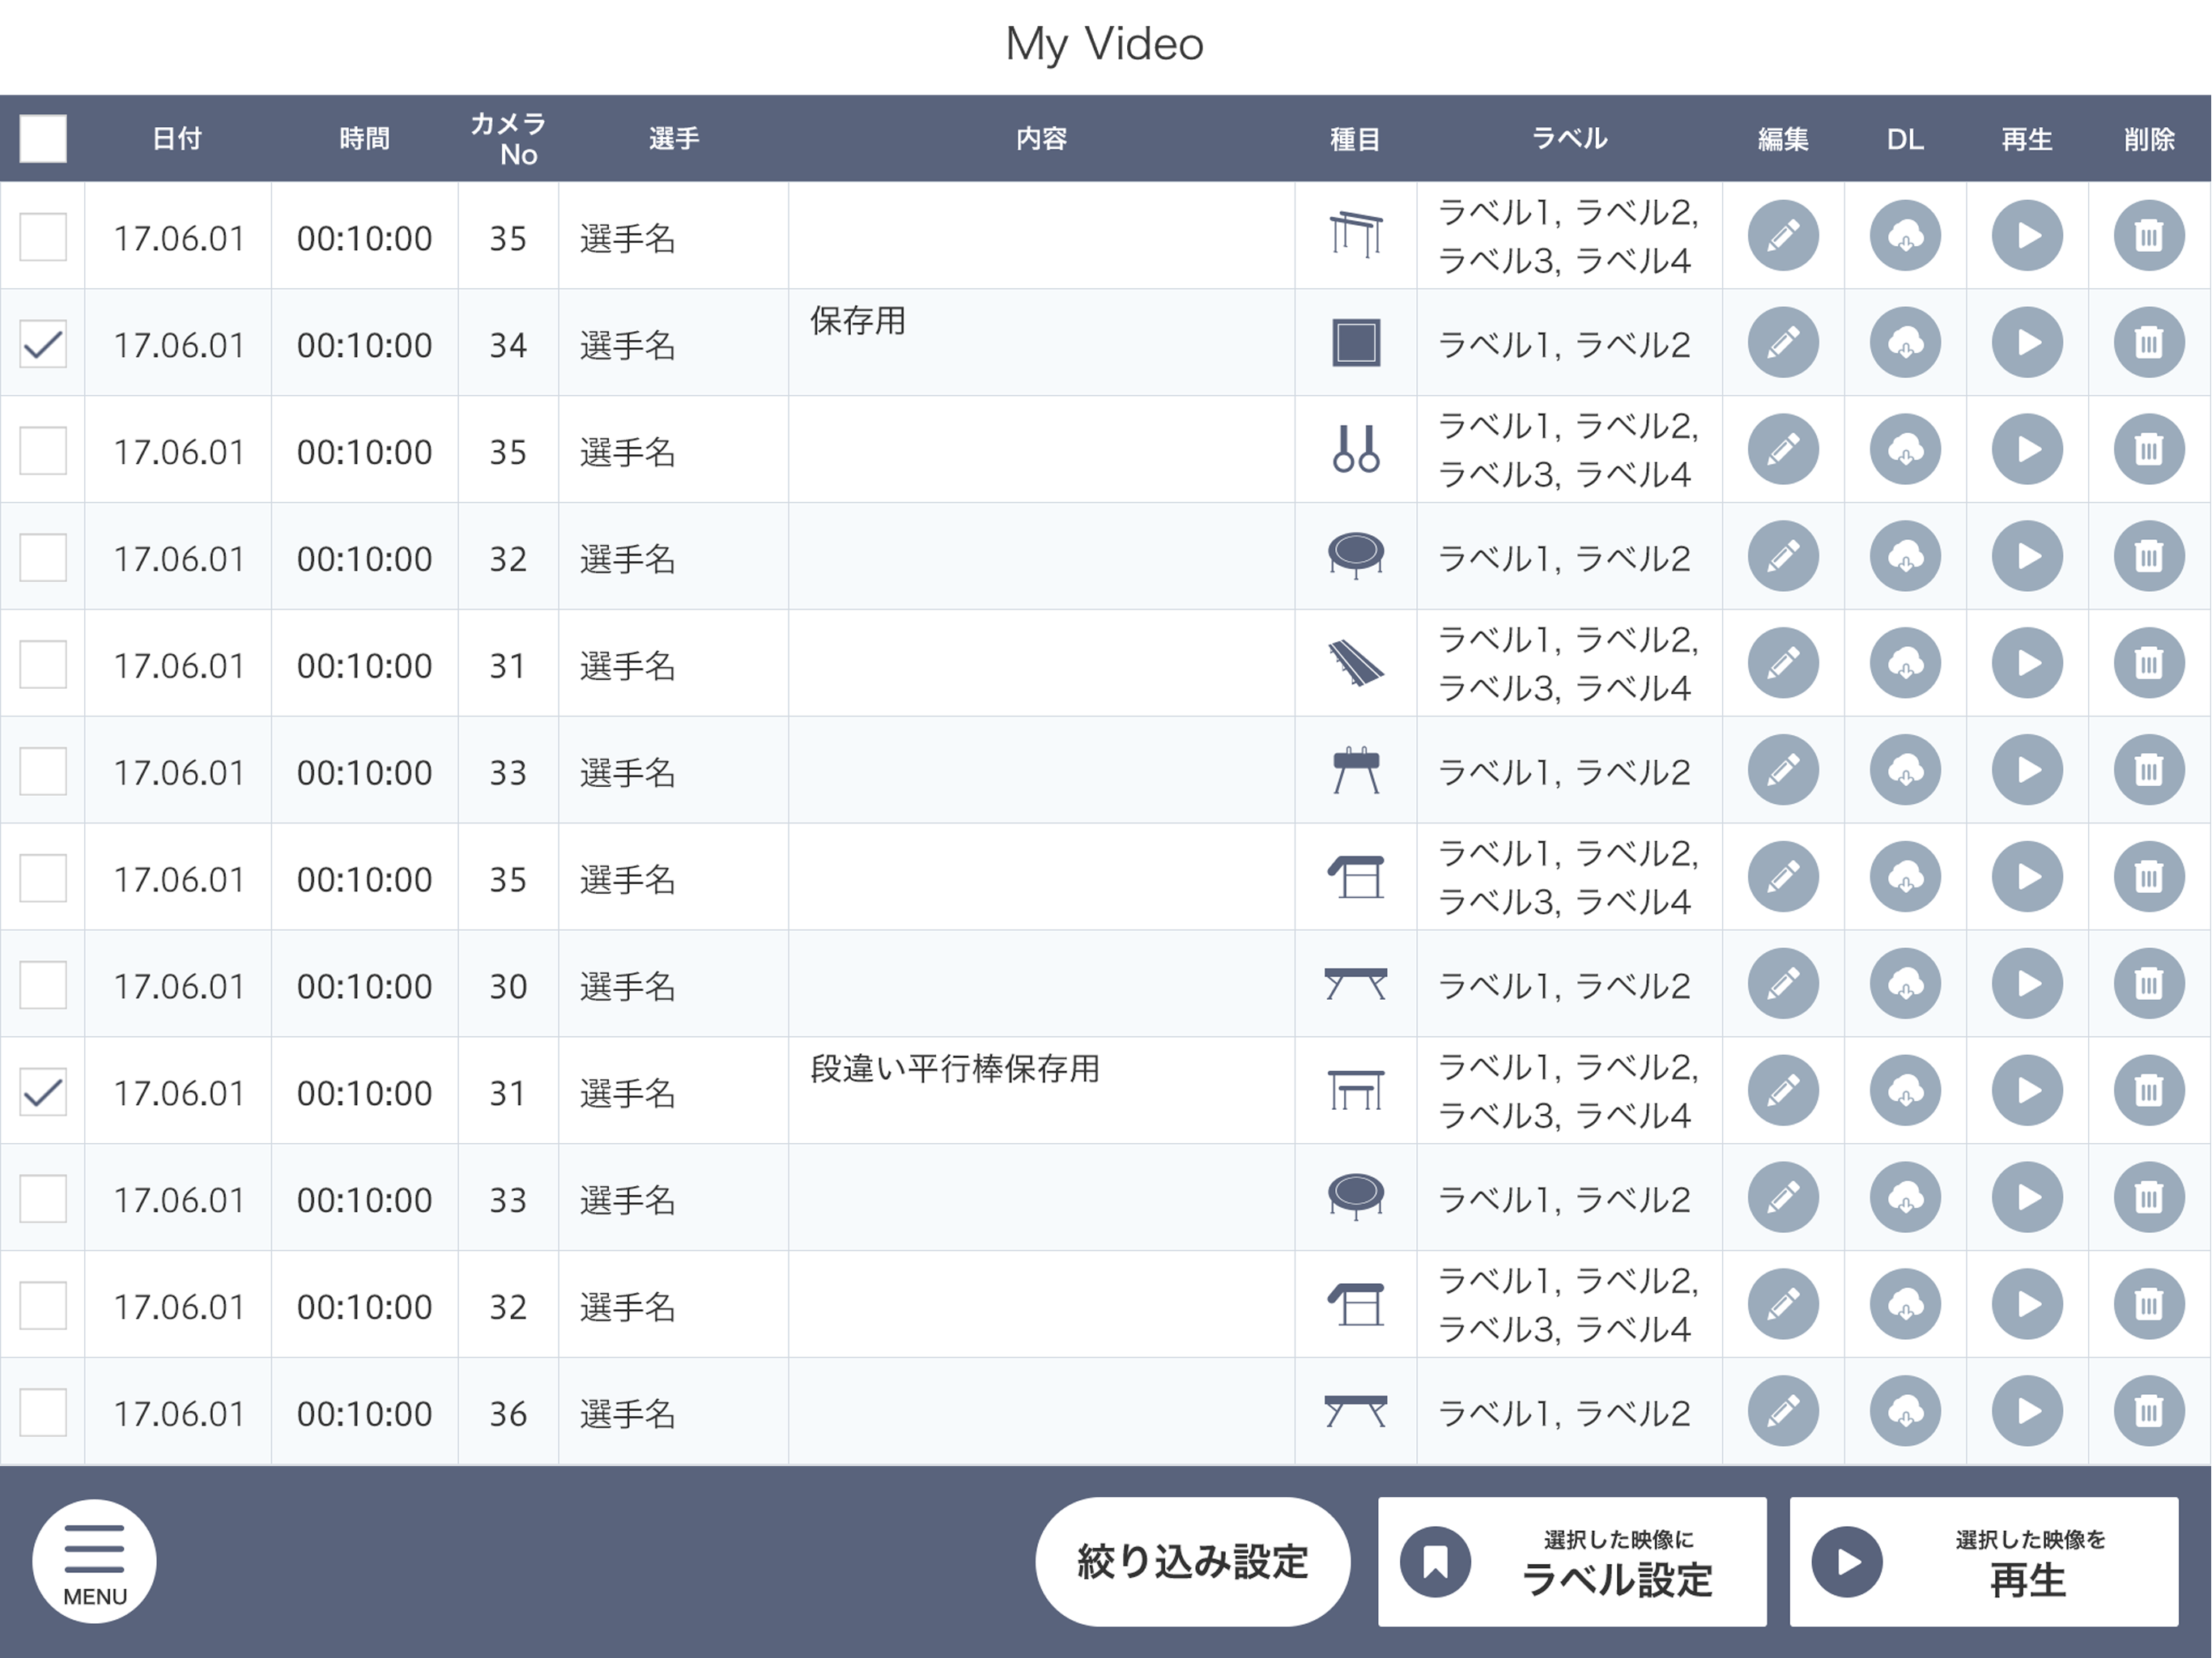Click the floor exercise square icon
The image size is (2212, 1658).
1356,343
